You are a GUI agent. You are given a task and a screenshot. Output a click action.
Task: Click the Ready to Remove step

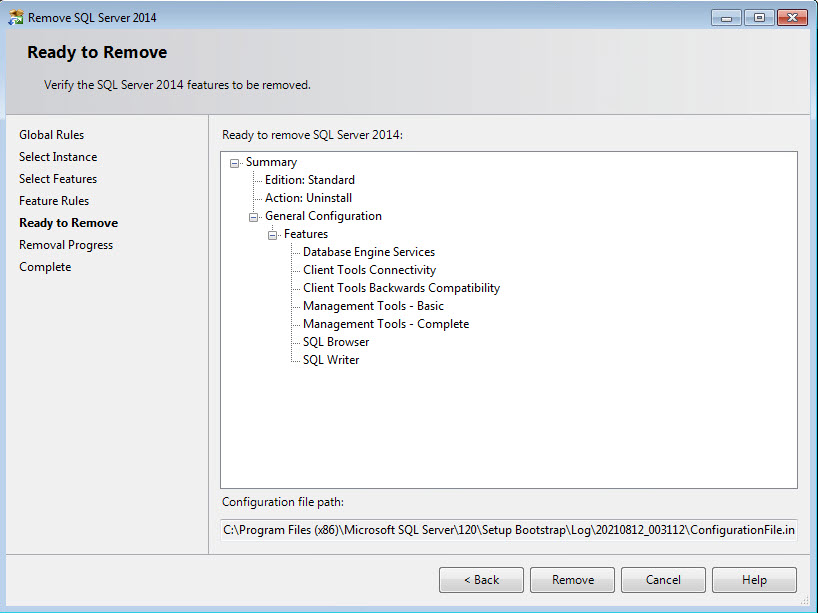(68, 223)
